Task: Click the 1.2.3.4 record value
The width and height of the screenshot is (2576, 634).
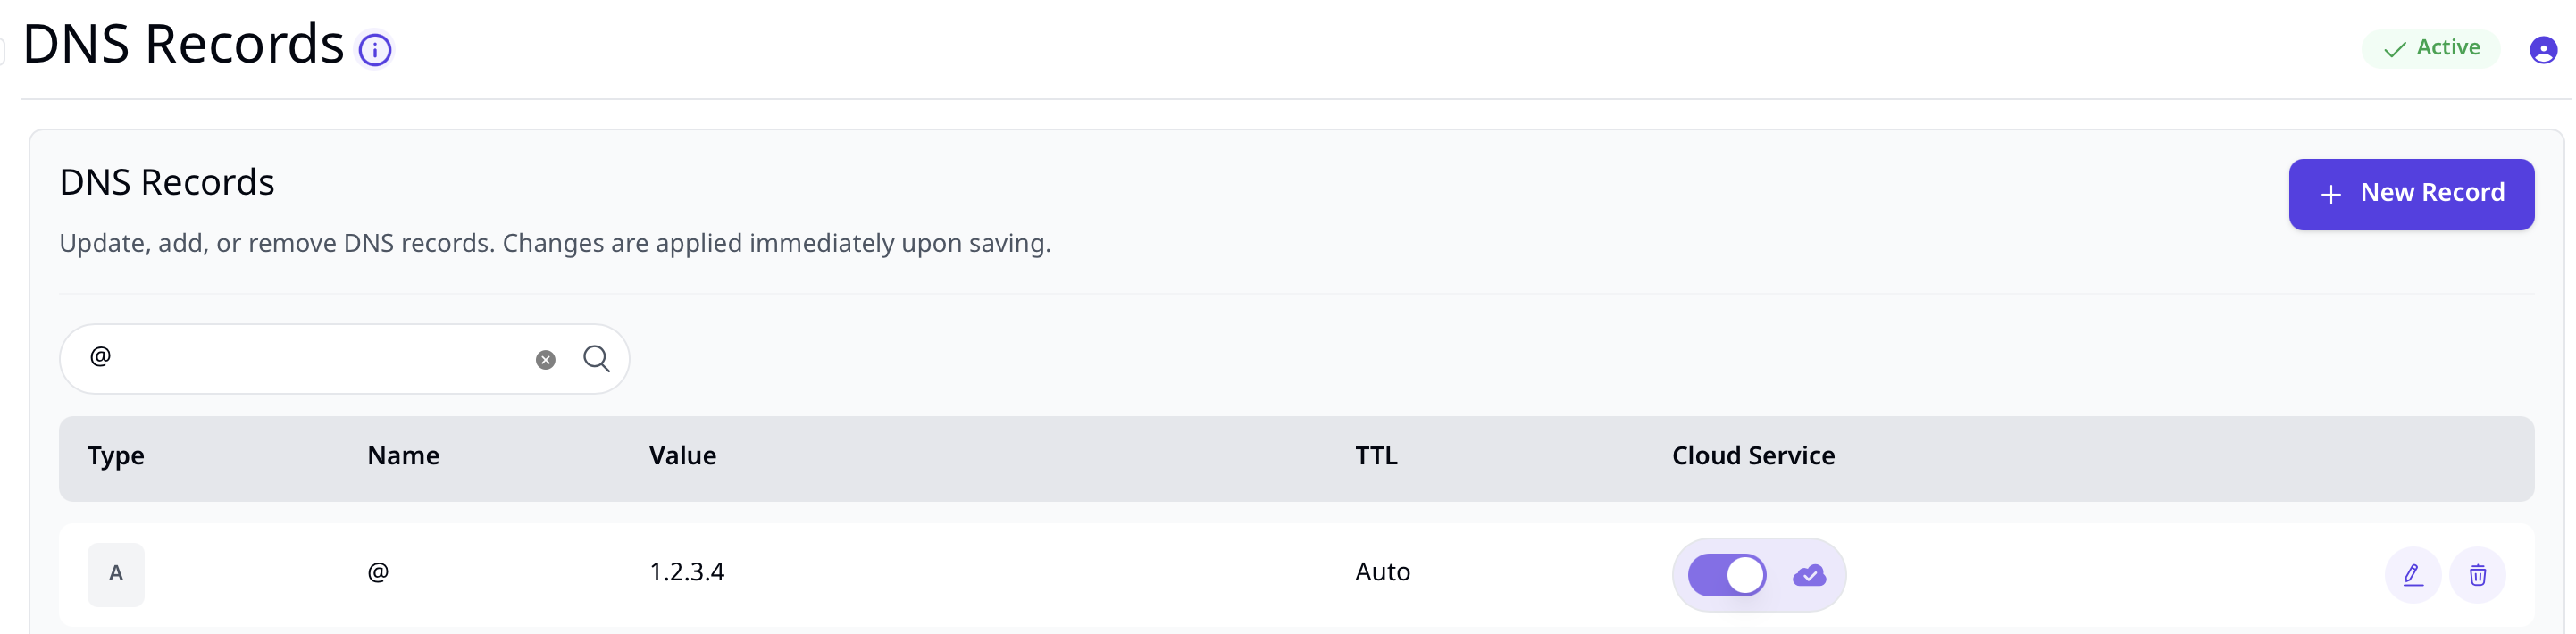Action: pos(687,572)
